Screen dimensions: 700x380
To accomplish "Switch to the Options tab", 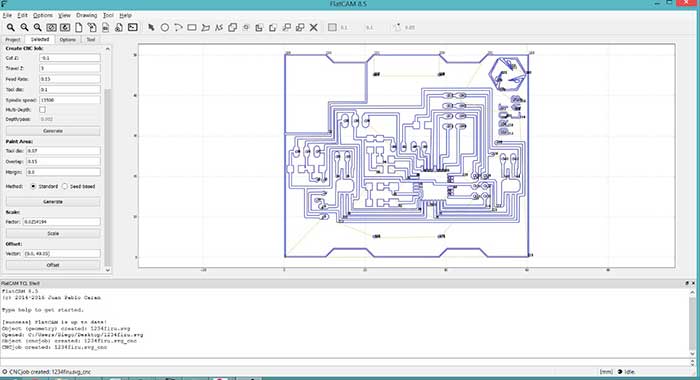I will (x=67, y=40).
